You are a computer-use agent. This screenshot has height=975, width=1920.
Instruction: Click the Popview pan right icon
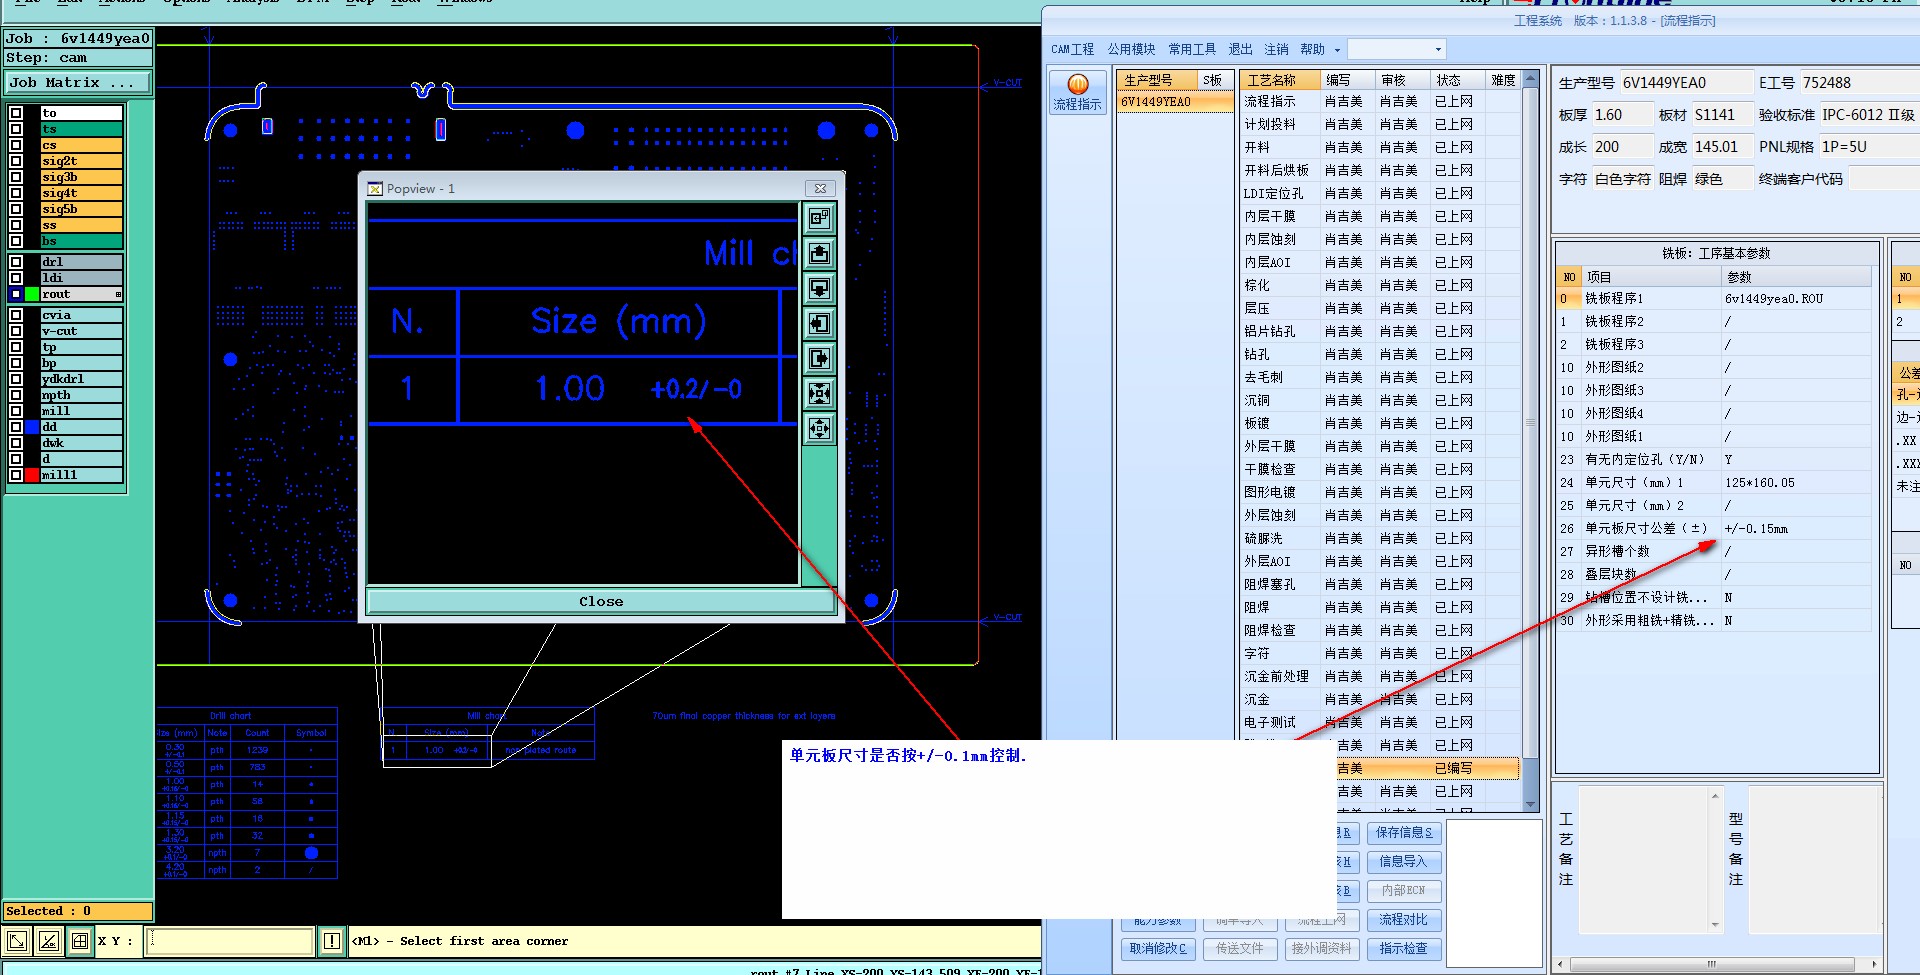pos(819,358)
